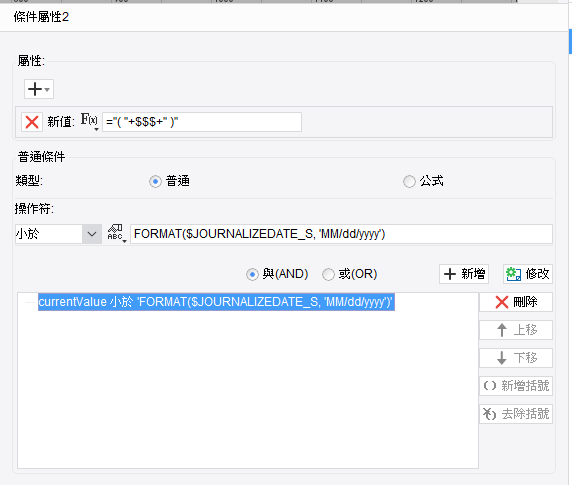The image size is (572, 485).
Task: Choose the 或(OR) radio button
Action: point(328,274)
